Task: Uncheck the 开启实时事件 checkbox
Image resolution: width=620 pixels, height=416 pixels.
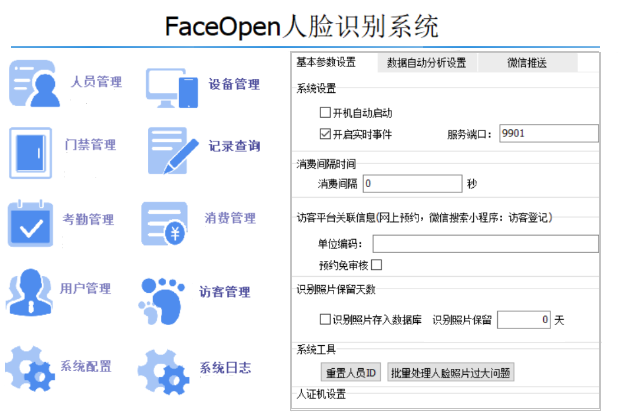Action: tap(324, 133)
